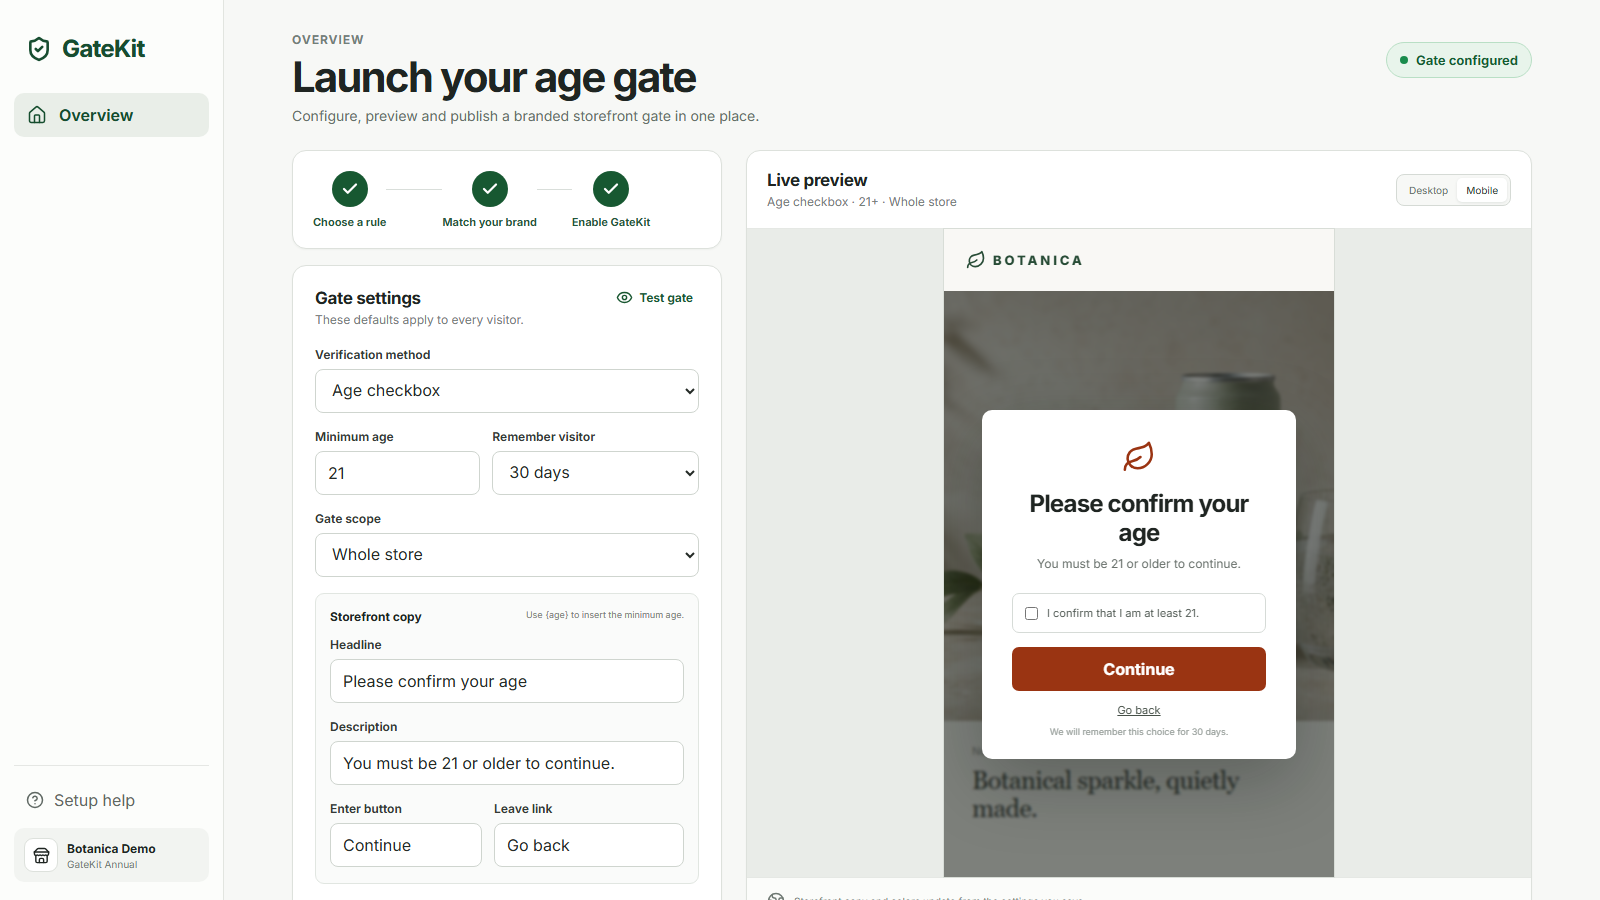This screenshot has height=900, width=1600.
Task: Open the Remember visitor dropdown
Action: point(595,473)
